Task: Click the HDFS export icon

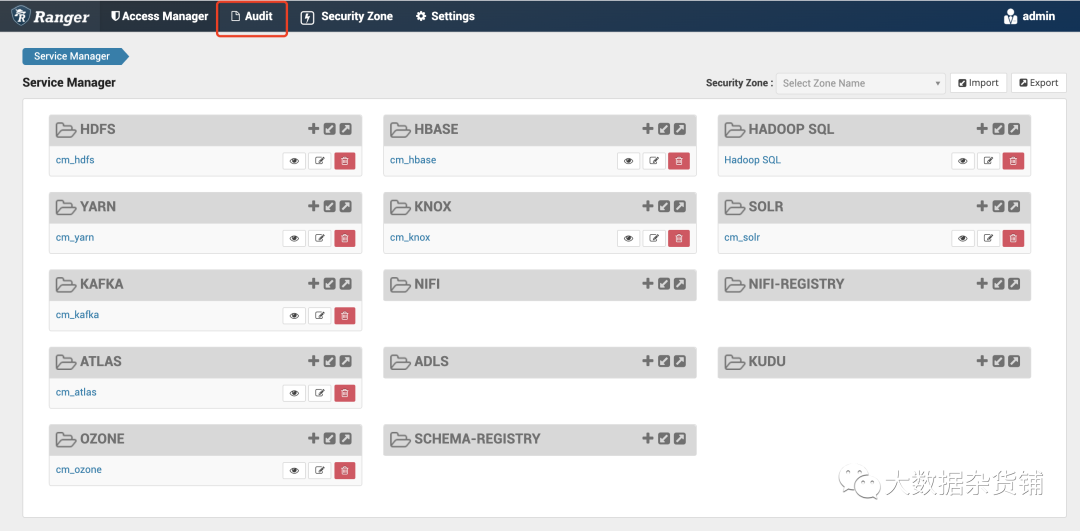Action: (346, 129)
